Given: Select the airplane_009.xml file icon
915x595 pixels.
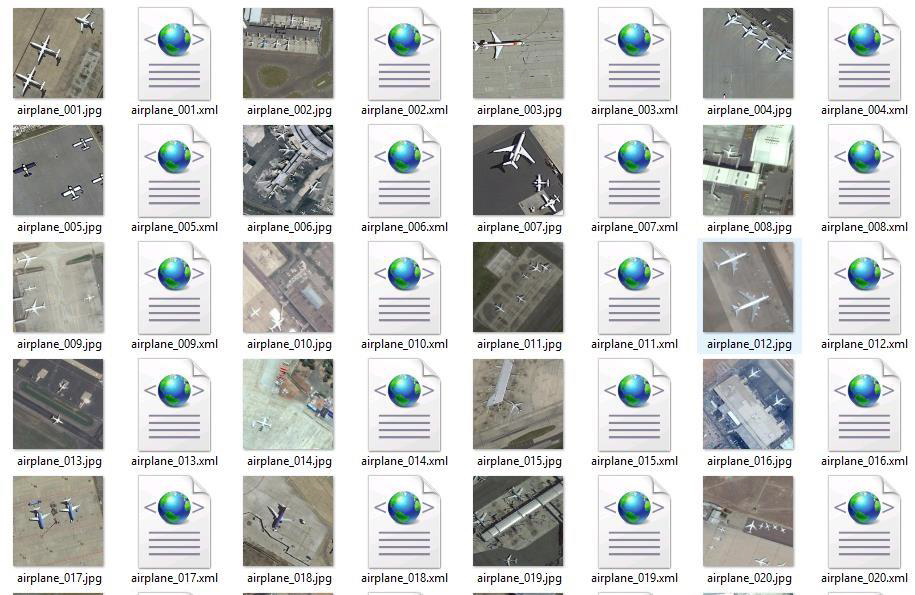Looking at the screenshot, I should (x=174, y=288).
